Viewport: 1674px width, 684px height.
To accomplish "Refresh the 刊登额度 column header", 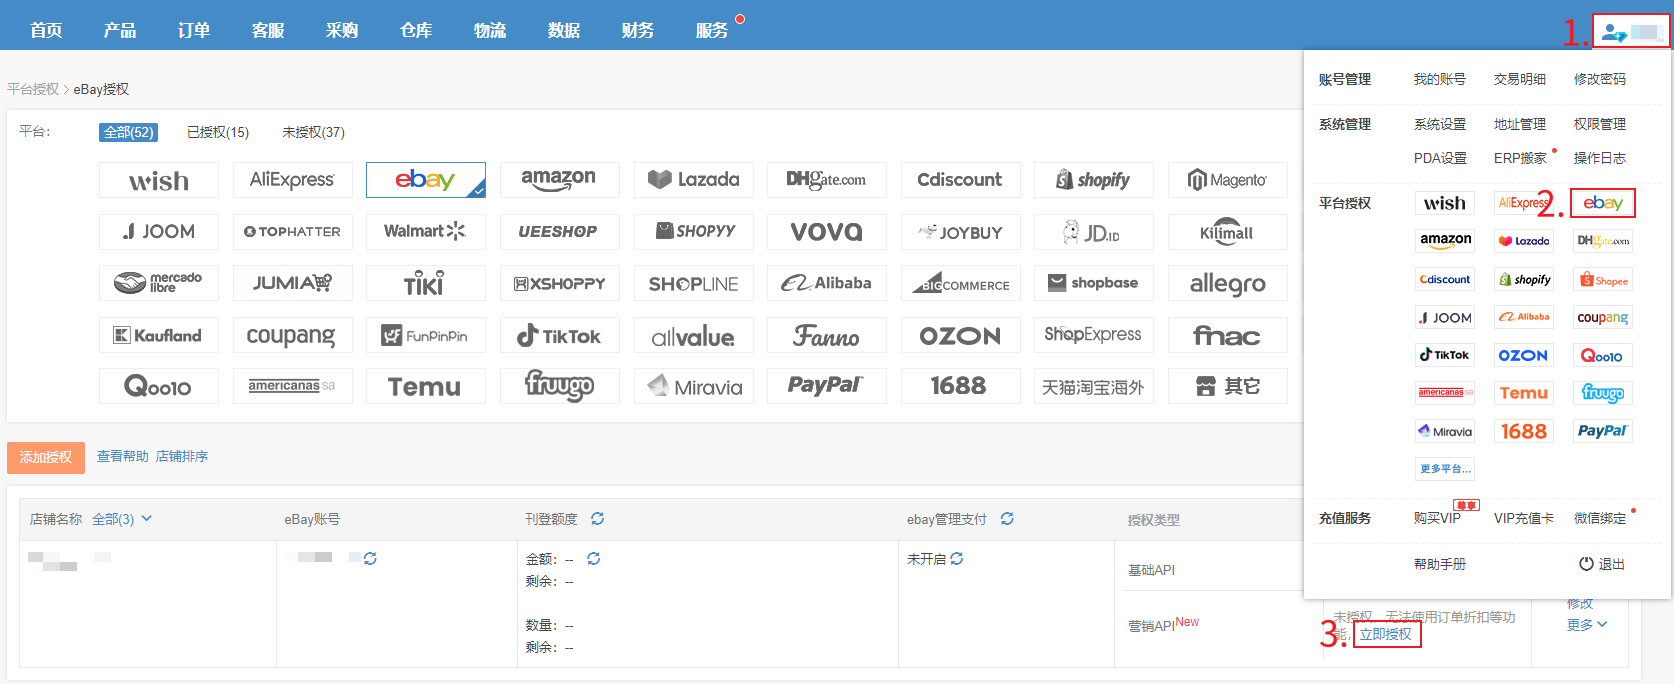I will click(x=597, y=519).
